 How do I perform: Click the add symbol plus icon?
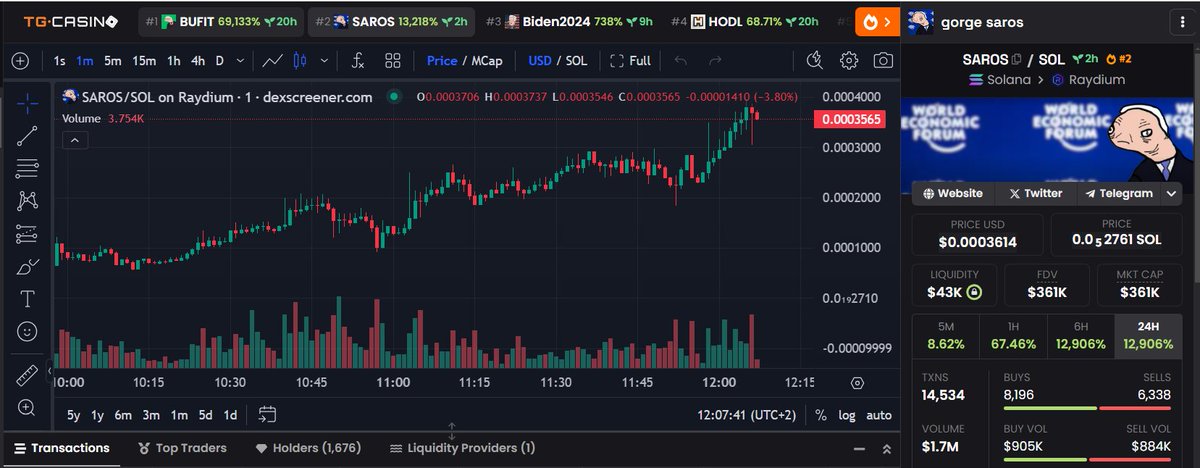(x=20, y=61)
